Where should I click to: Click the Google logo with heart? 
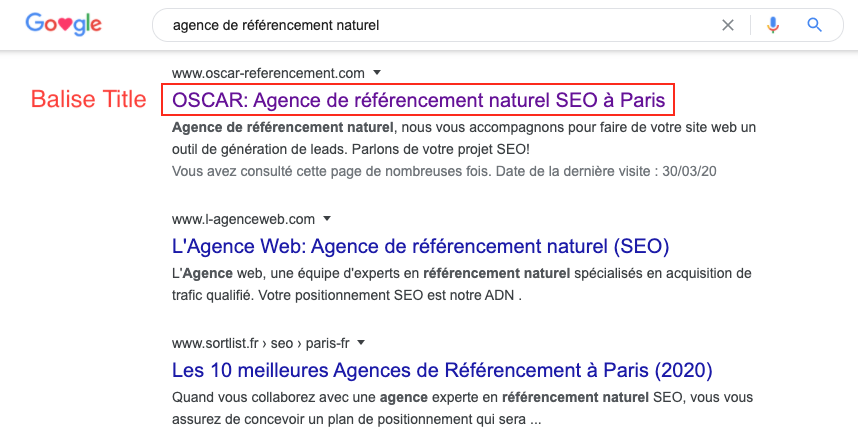63,24
